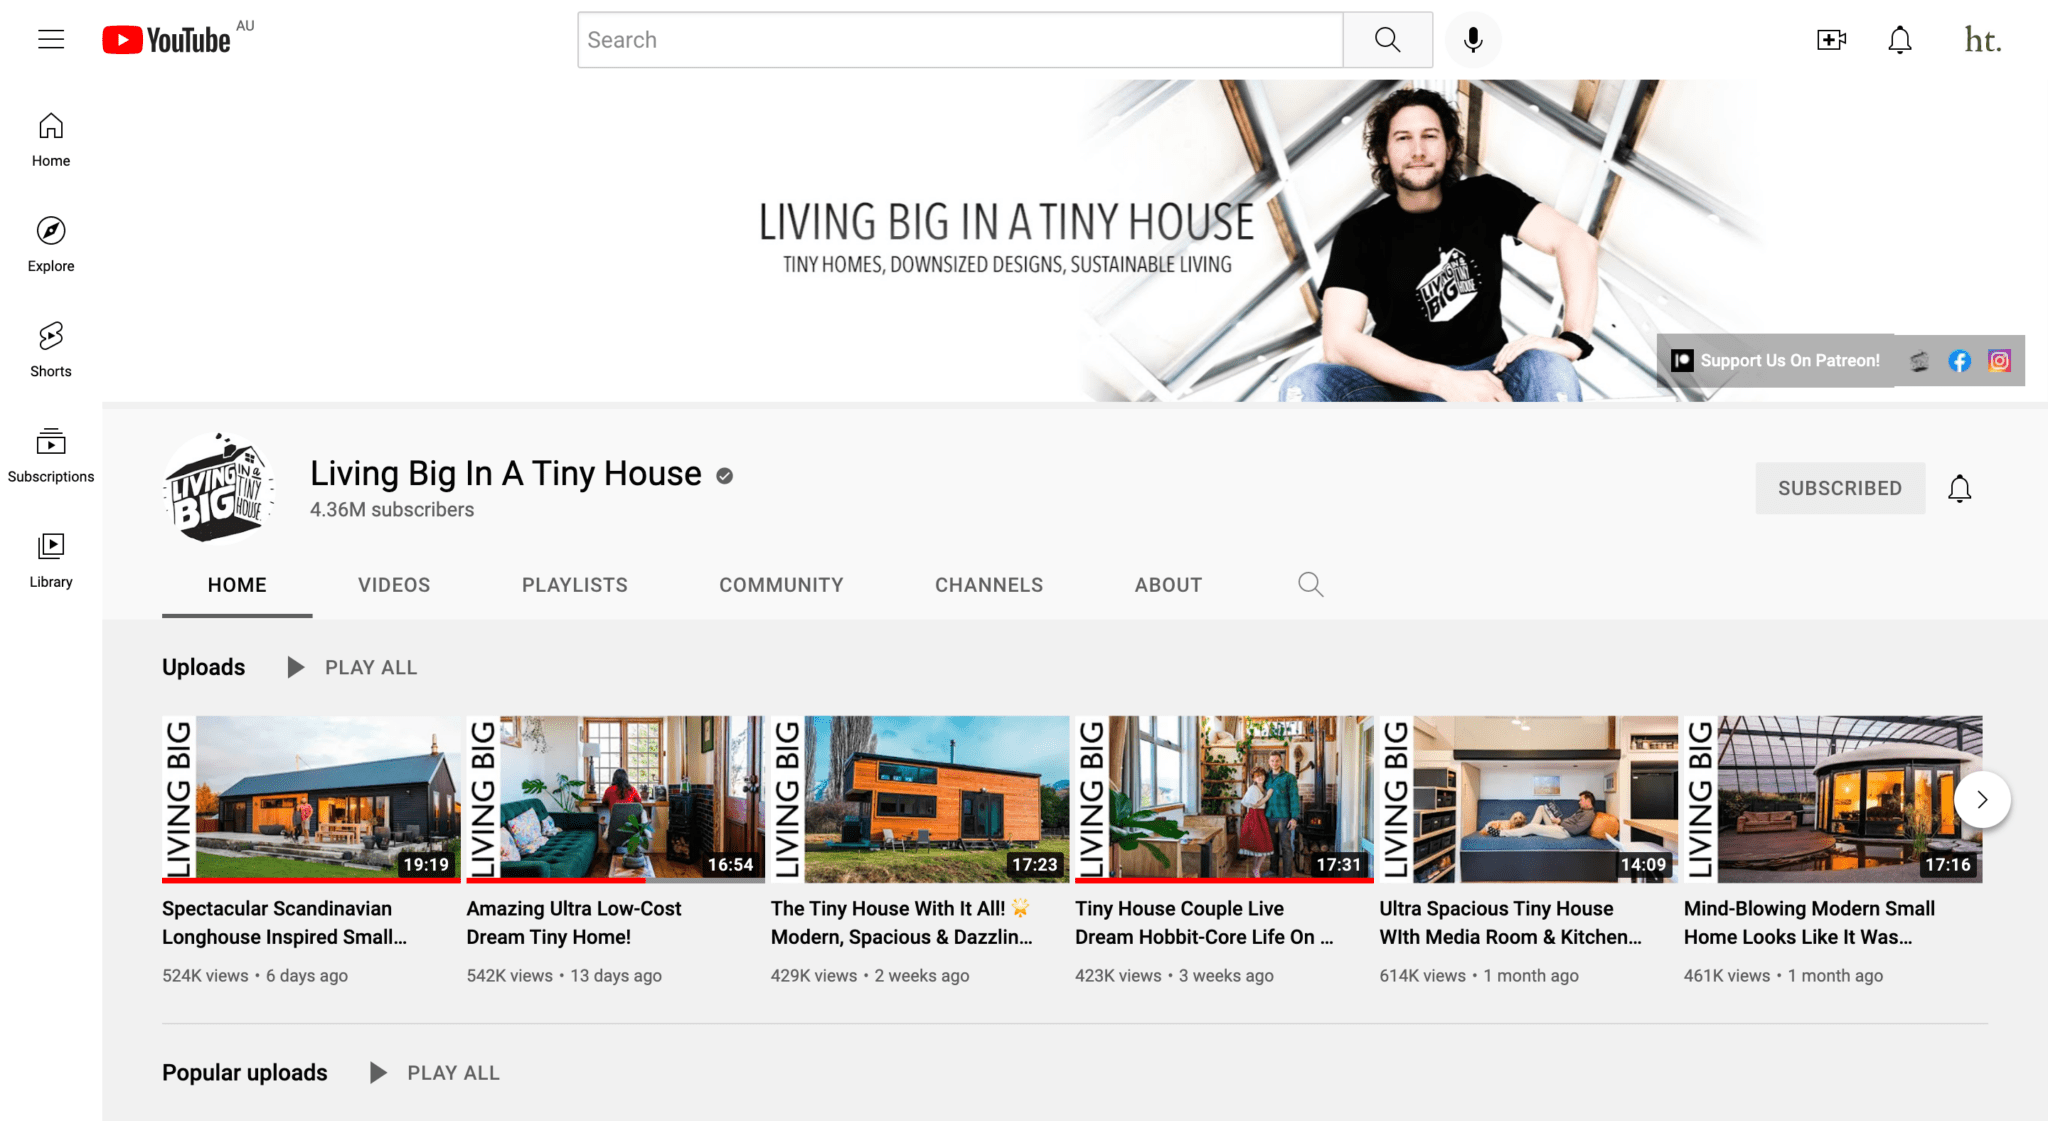
Task: Open Explore in the sidebar
Action: [51, 245]
